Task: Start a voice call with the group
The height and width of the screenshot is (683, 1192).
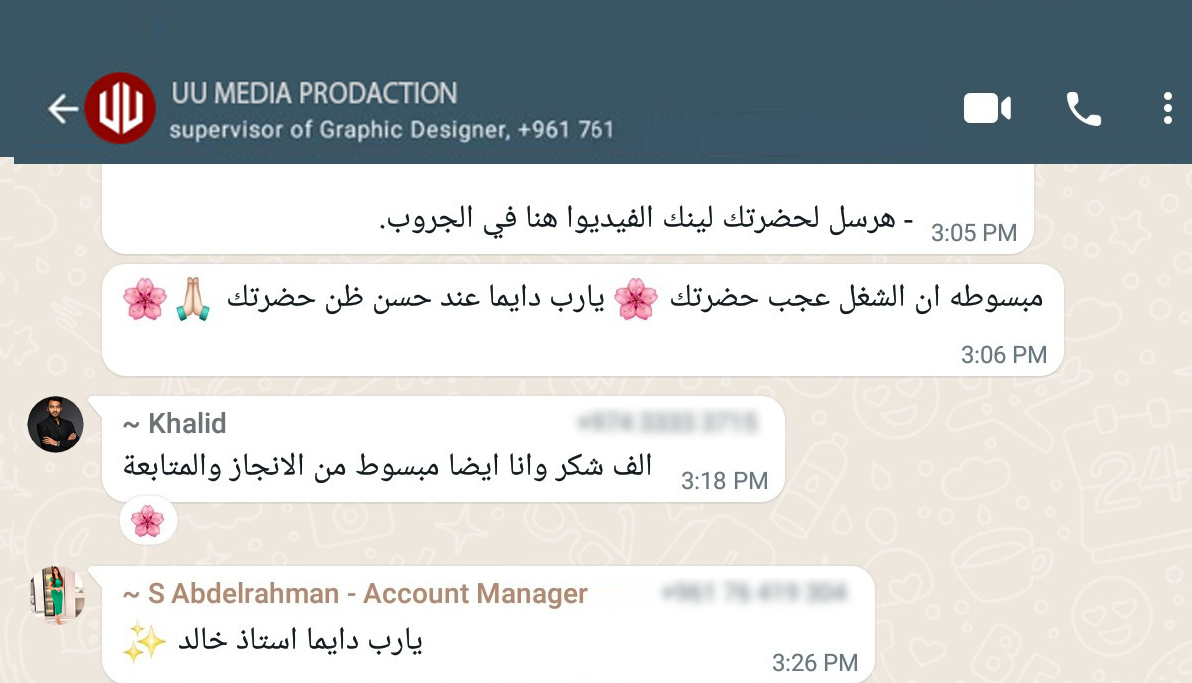Action: 1083,108
